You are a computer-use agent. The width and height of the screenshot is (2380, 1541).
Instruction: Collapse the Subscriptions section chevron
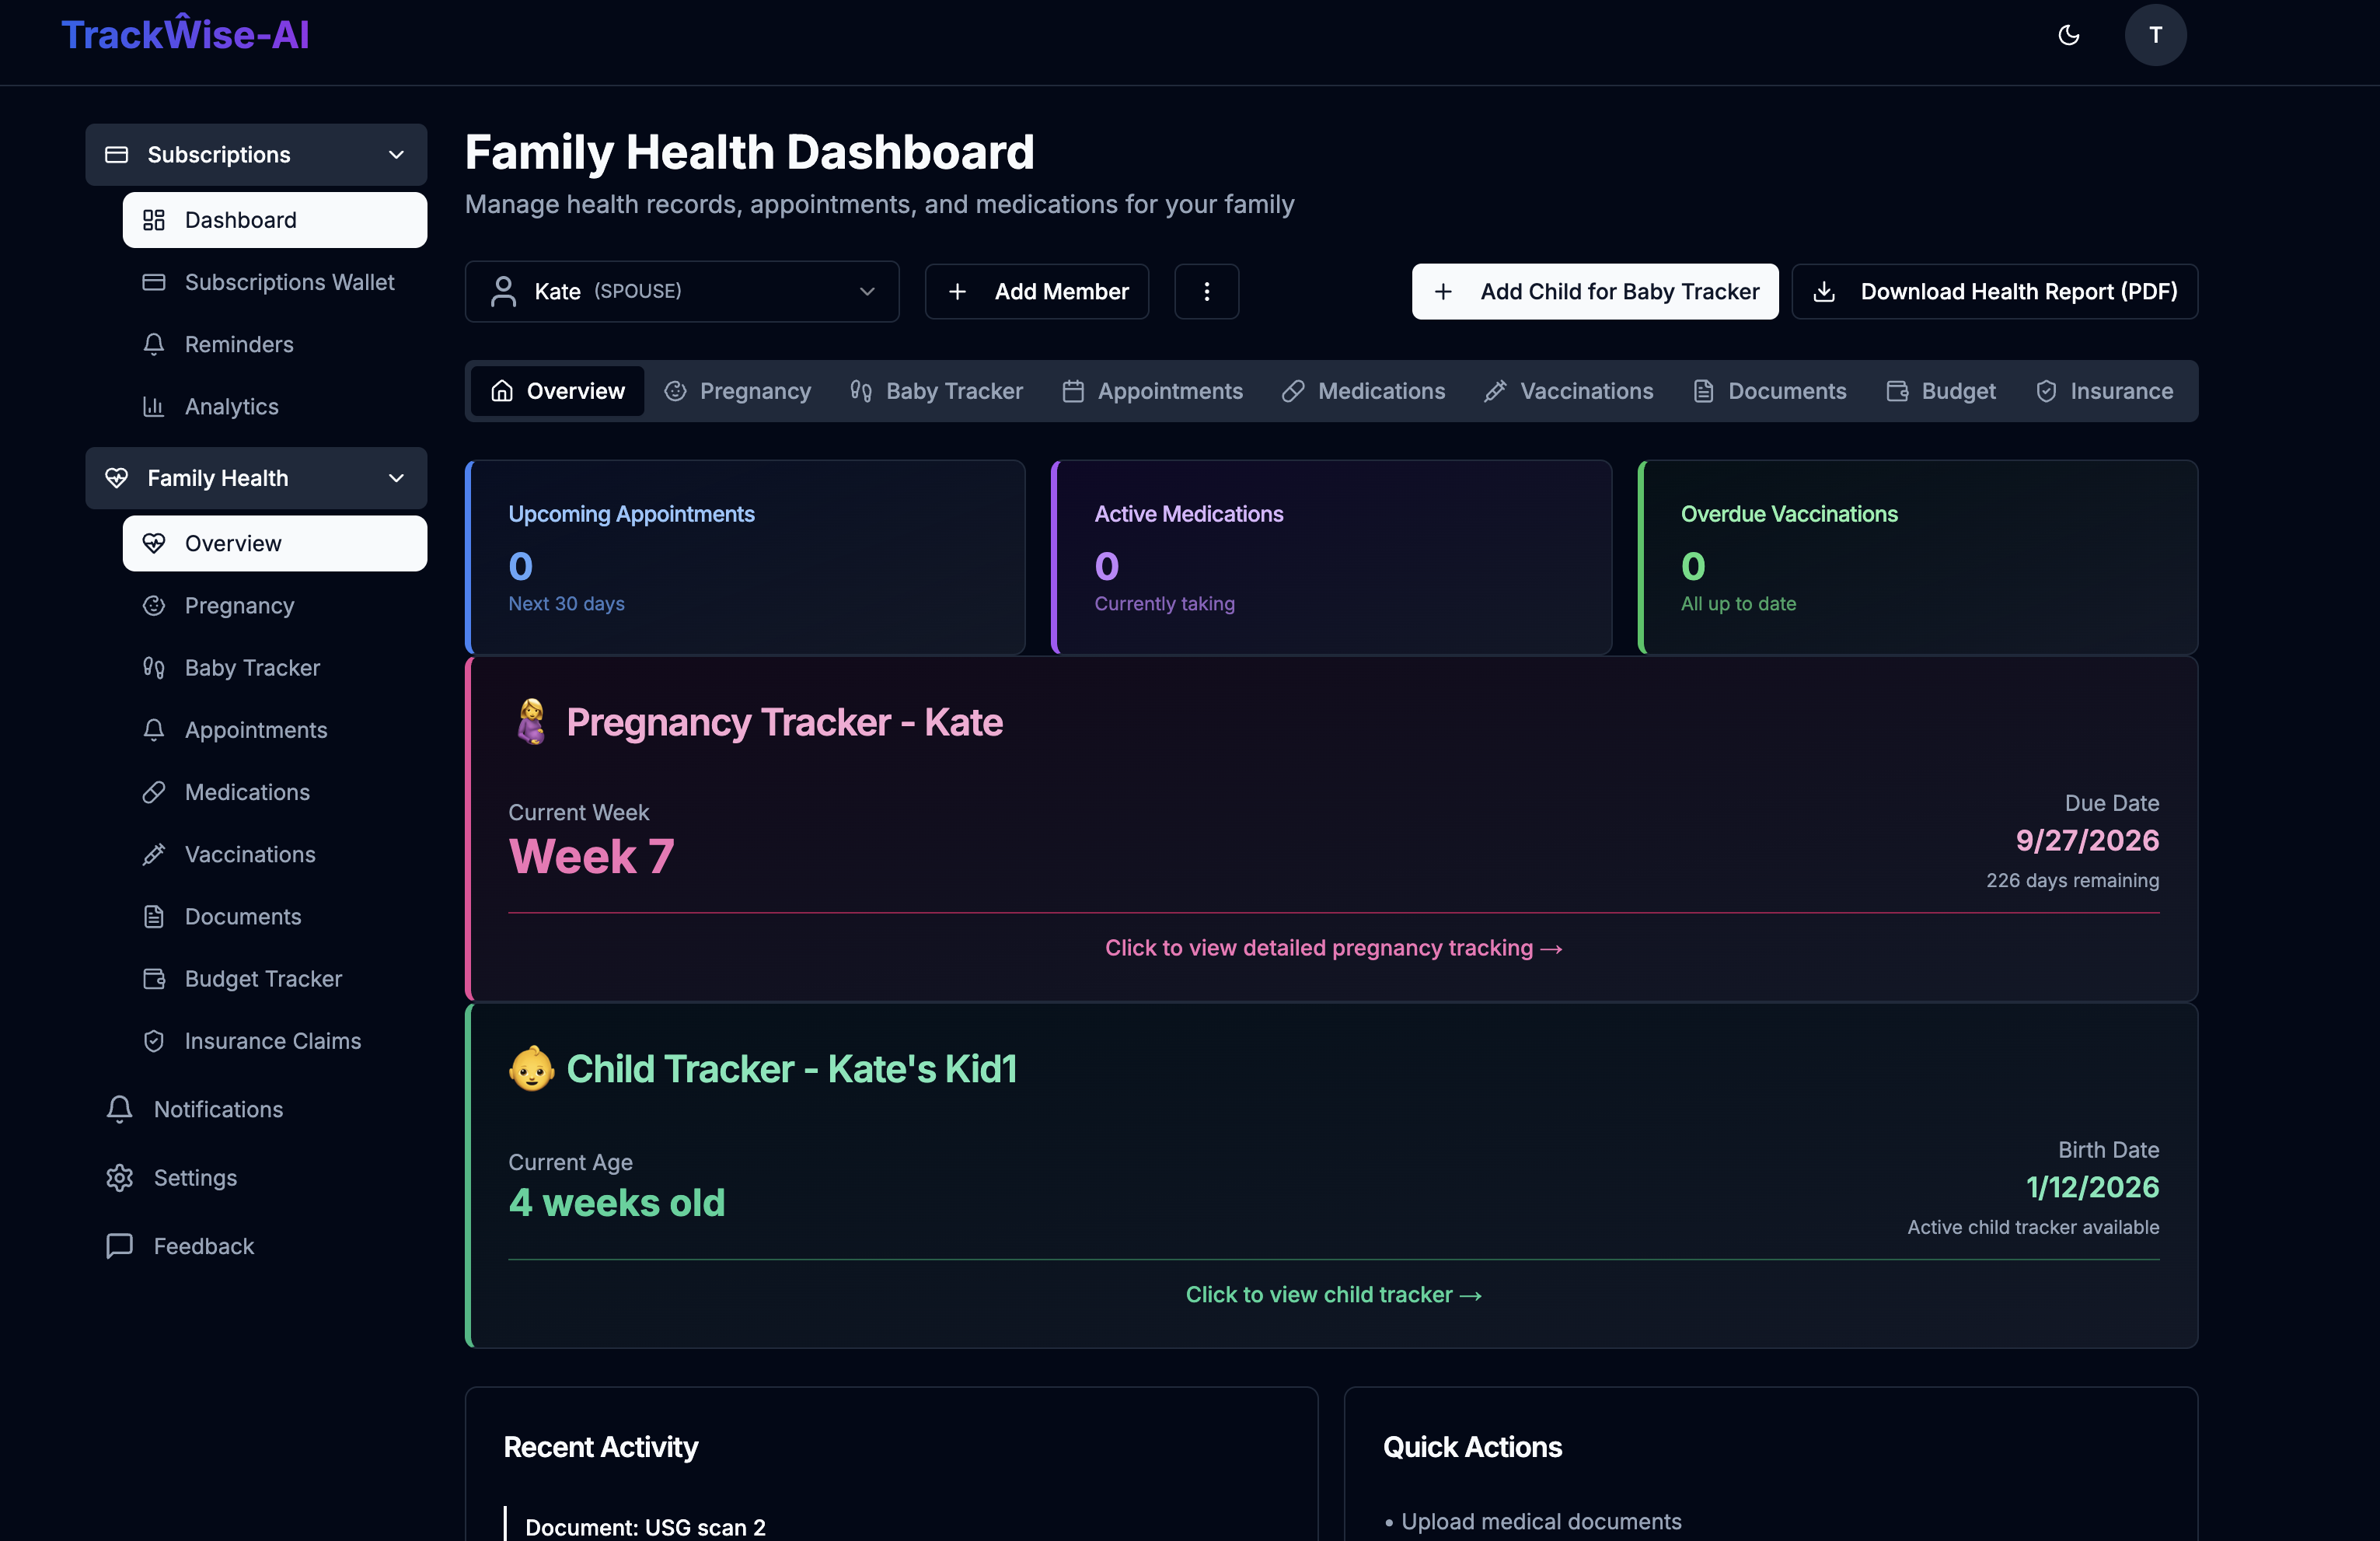click(x=395, y=154)
